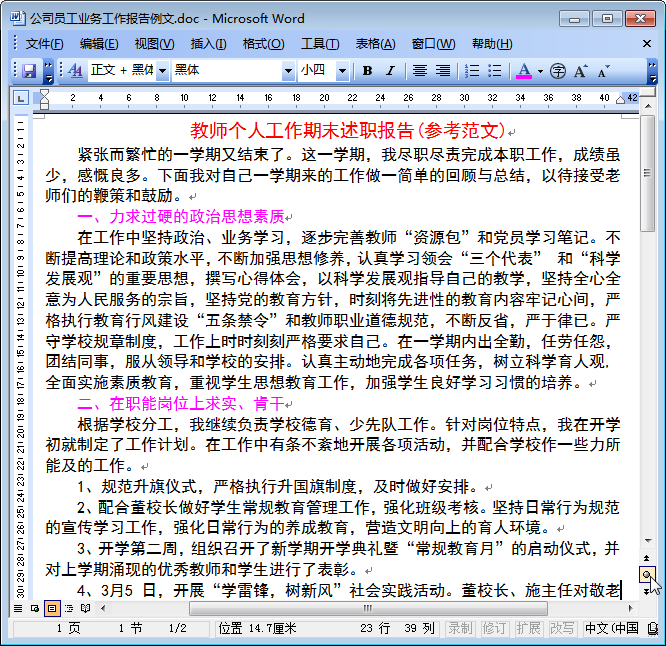Screen dimensions: 666x646
Task: Click heading 一、力求过硬的政治思想素质
Action: pos(181,217)
